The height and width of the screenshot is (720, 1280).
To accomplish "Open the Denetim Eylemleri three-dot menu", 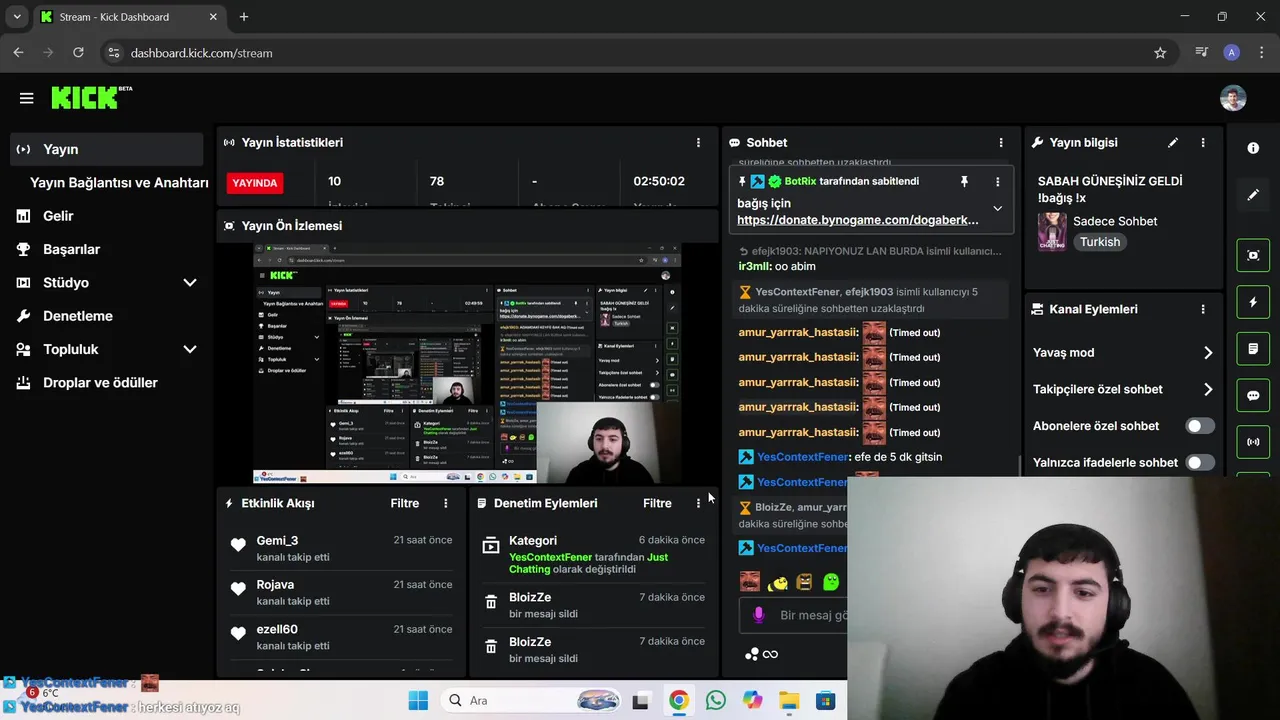I will (x=698, y=503).
